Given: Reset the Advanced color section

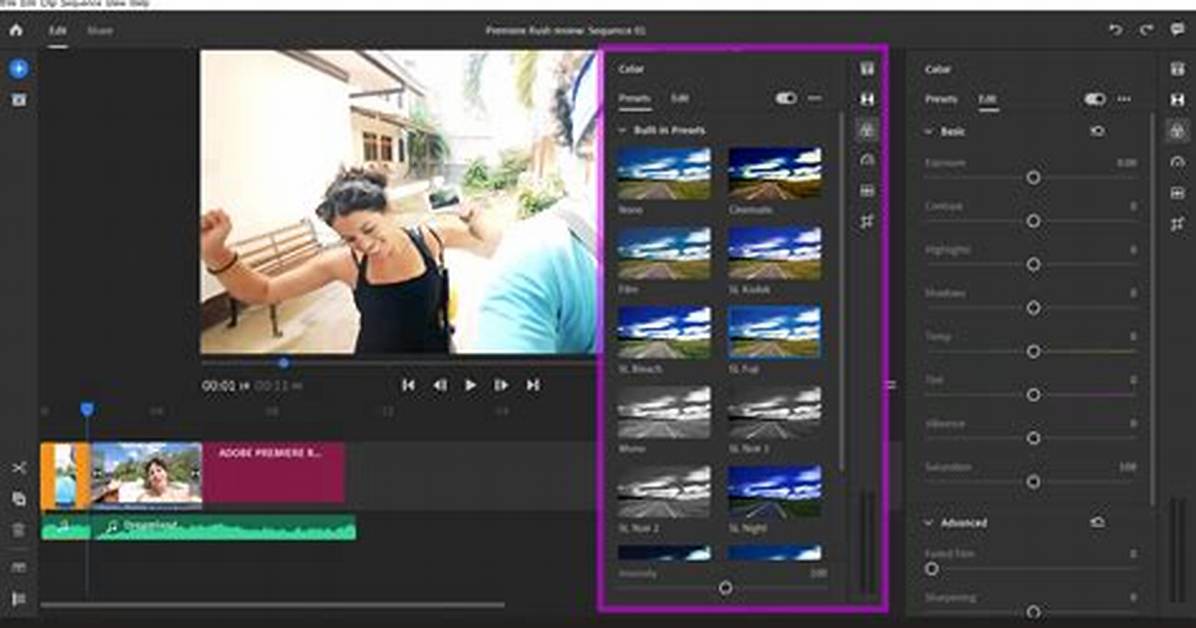Looking at the screenshot, I should (1098, 523).
